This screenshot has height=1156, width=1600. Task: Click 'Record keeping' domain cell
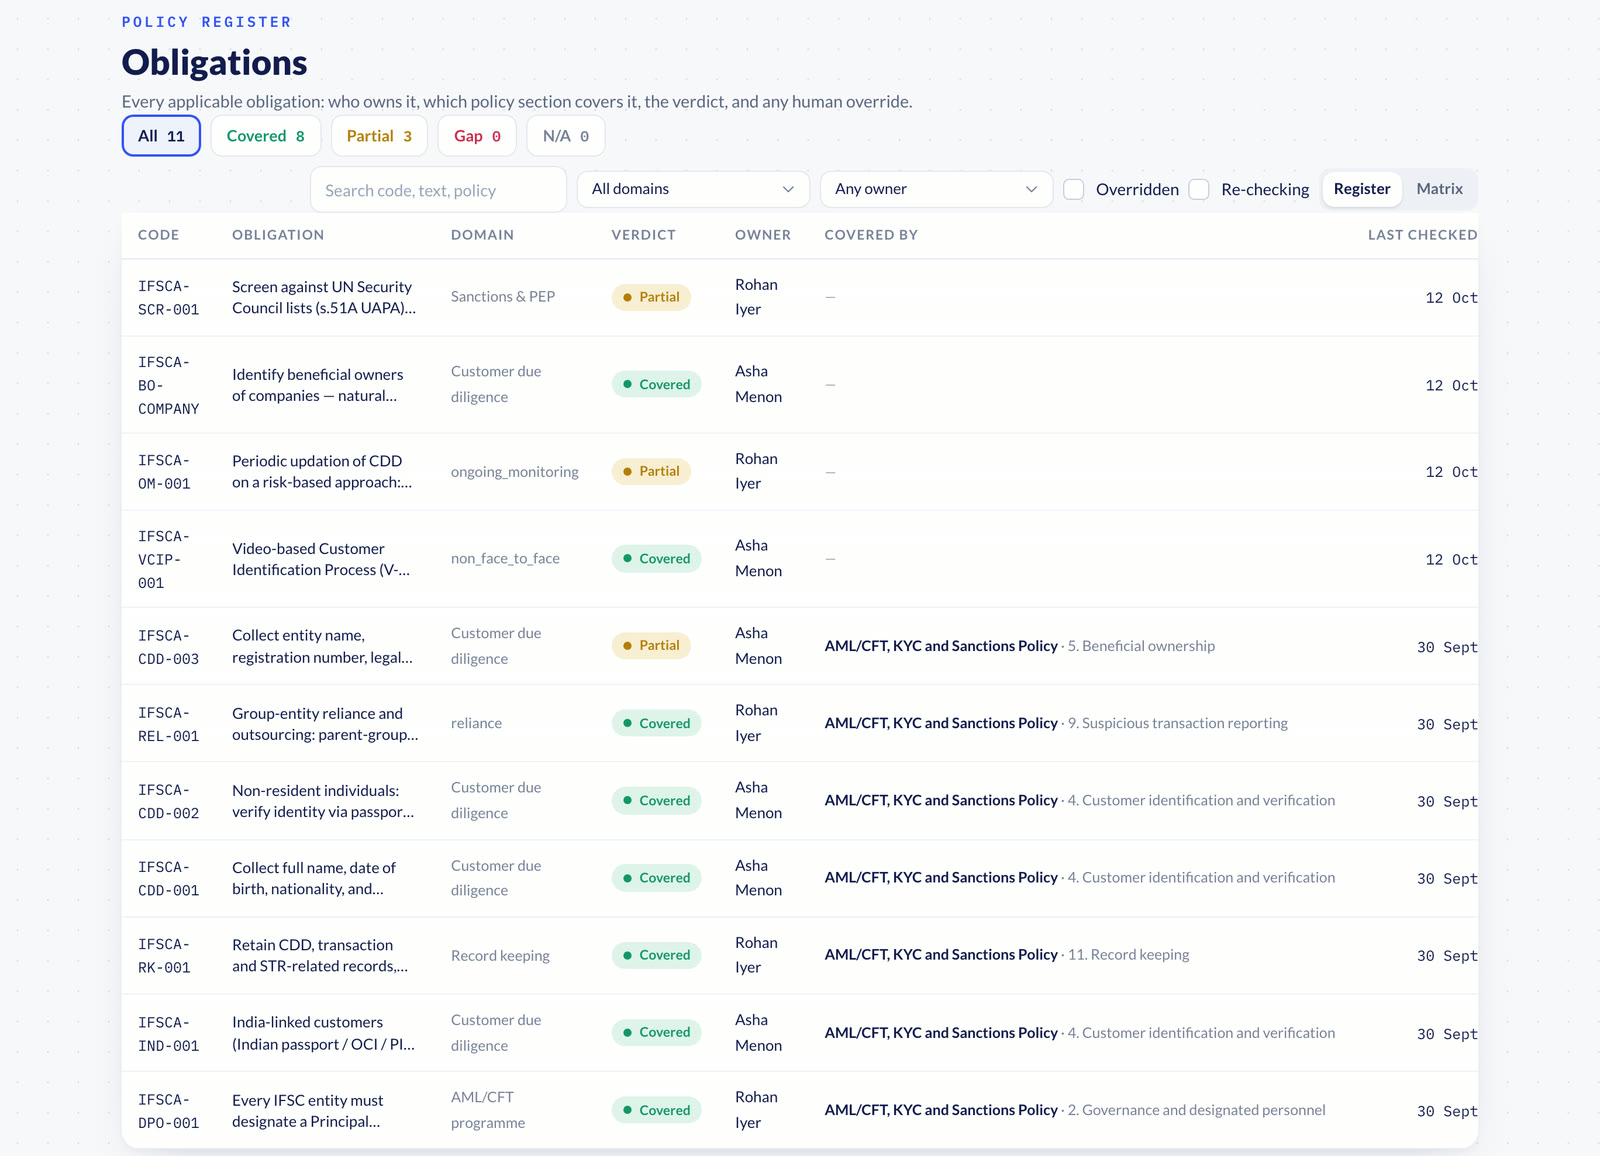(500, 956)
